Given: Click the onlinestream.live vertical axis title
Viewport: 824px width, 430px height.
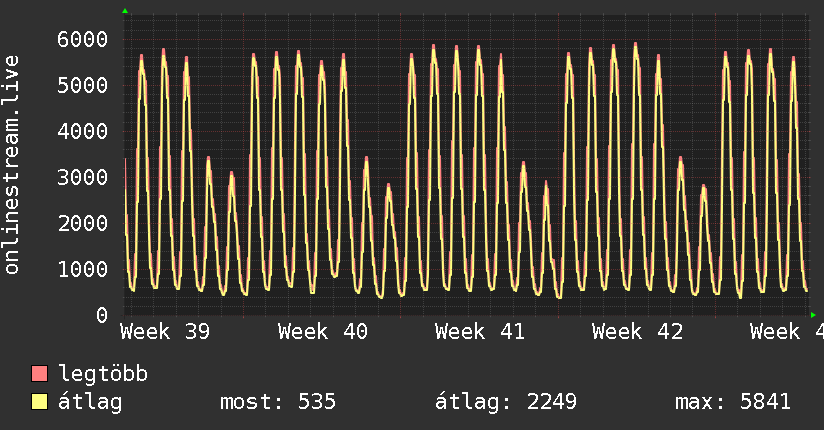Looking at the screenshot, I should tap(12, 165).
